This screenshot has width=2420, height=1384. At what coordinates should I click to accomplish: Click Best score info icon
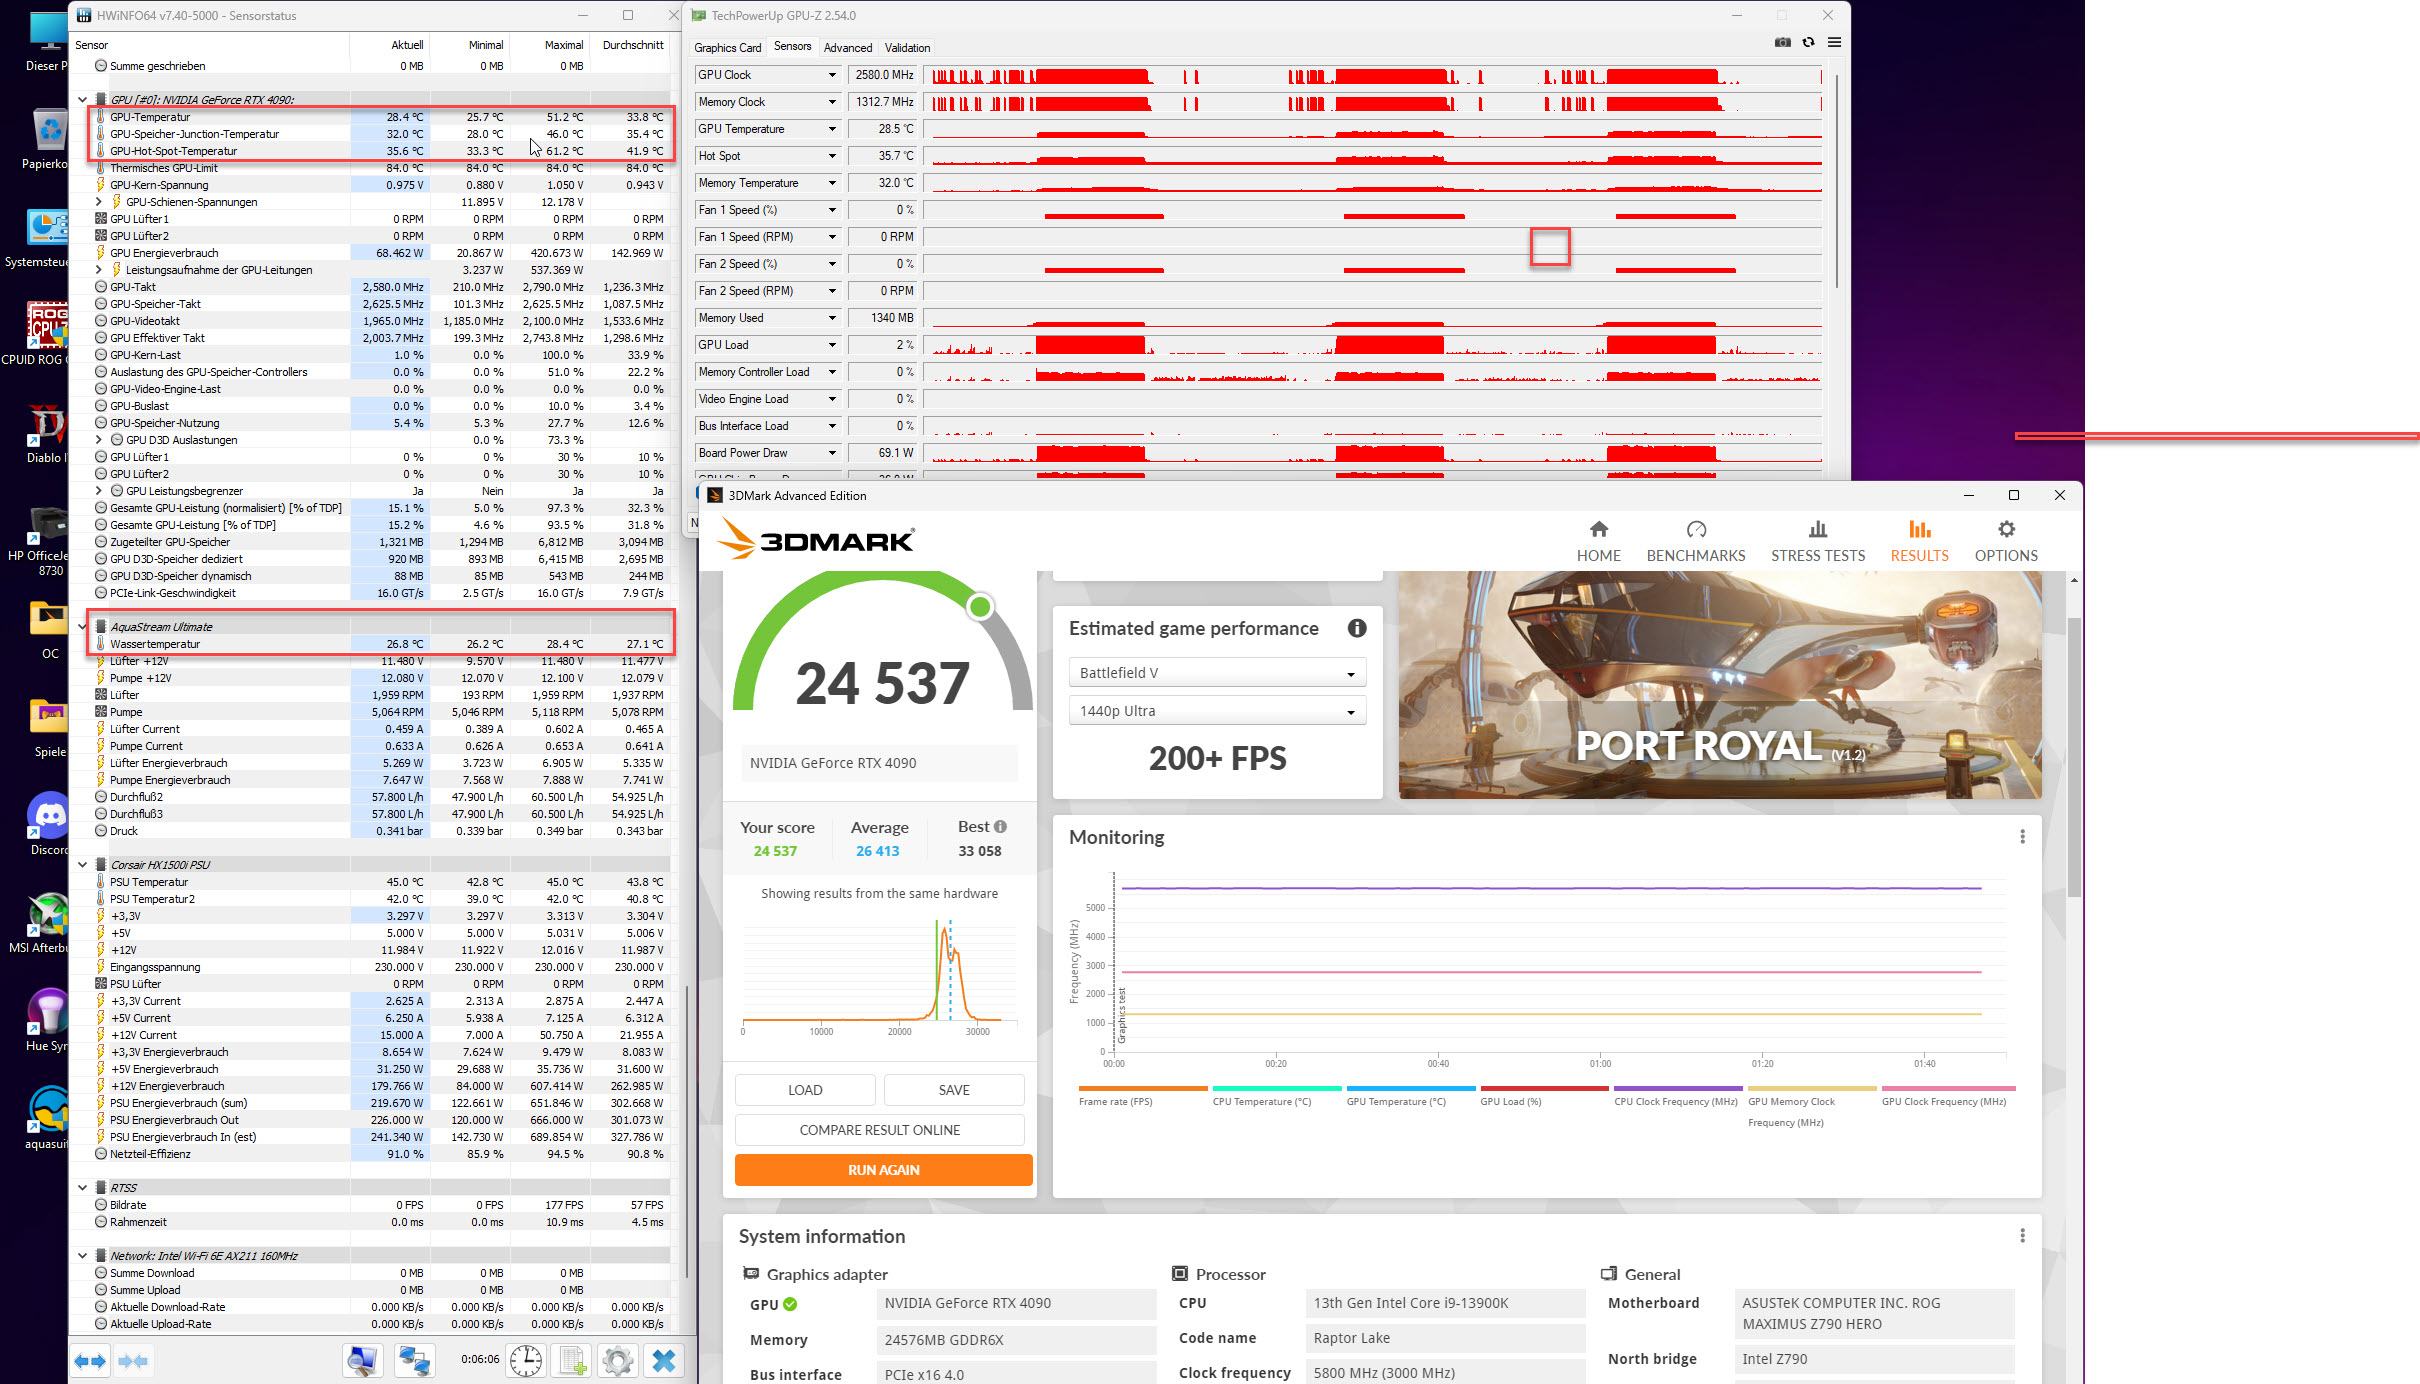[x=1000, y=827]
